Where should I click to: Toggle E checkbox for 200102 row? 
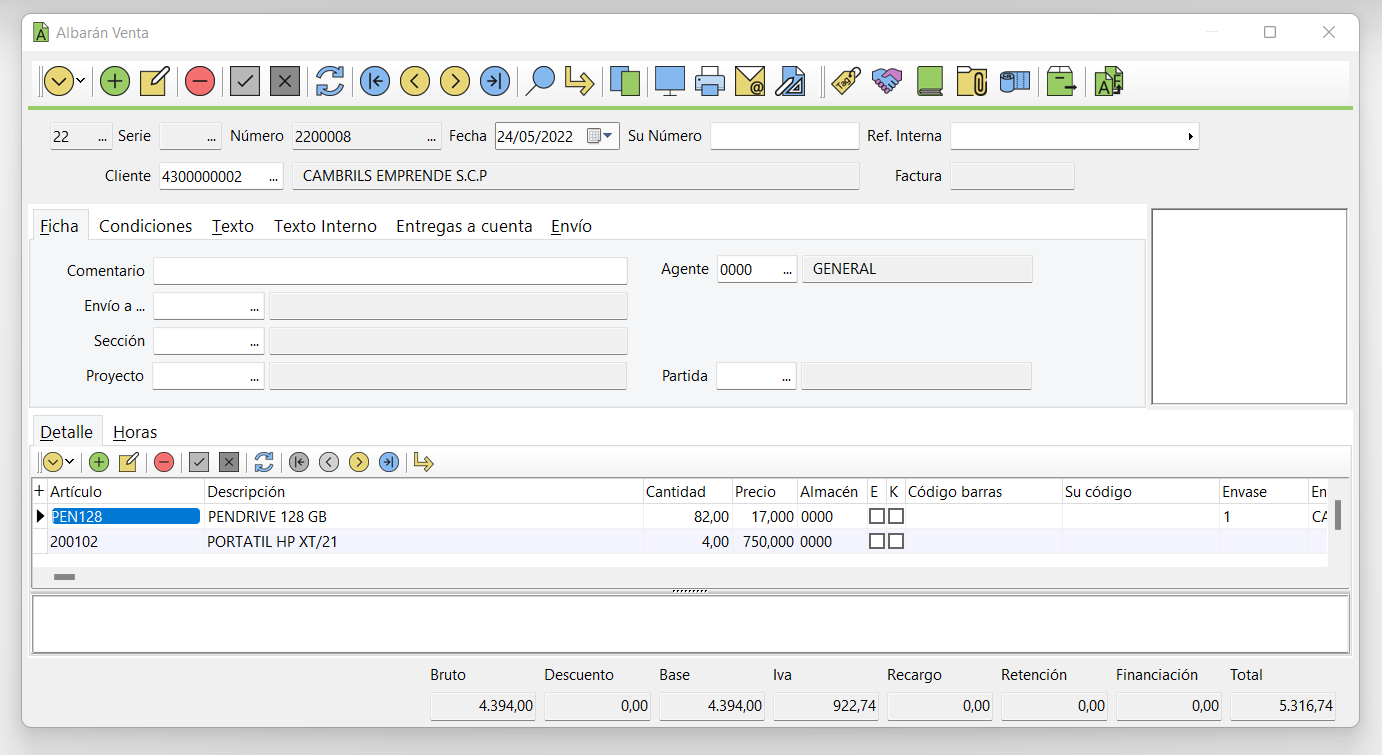pos(876,541)
